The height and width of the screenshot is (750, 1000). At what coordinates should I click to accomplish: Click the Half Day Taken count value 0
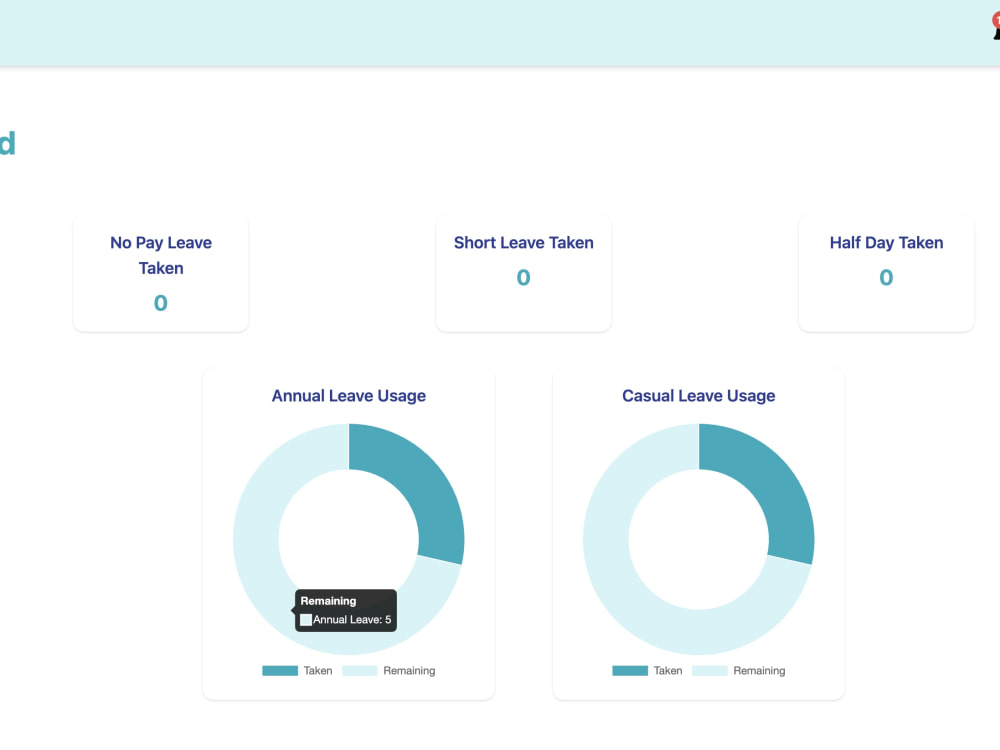coord(886,277)
